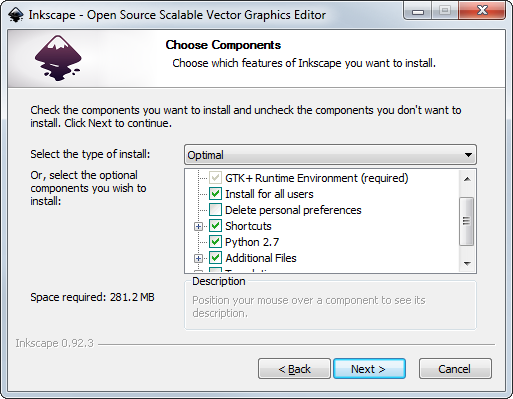Uncheck the Shortcuts component
Viewport: 513px width, 399px height.
215,226
